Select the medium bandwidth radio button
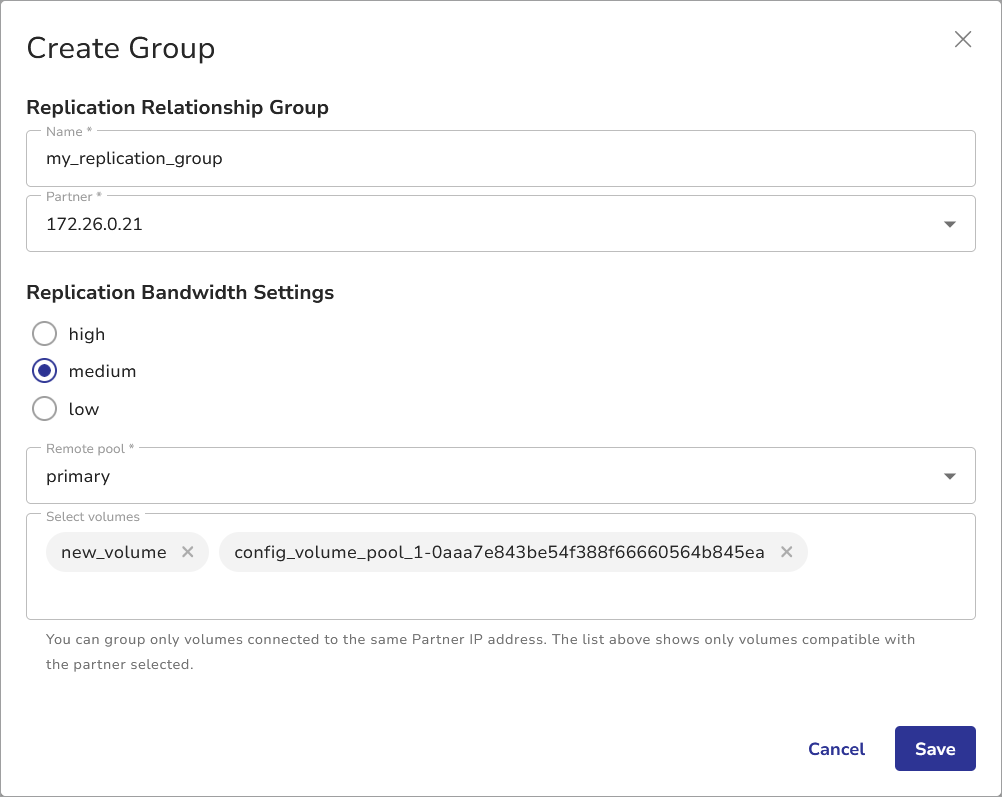This screenshot has width=1002, height=797. [45, 371]
